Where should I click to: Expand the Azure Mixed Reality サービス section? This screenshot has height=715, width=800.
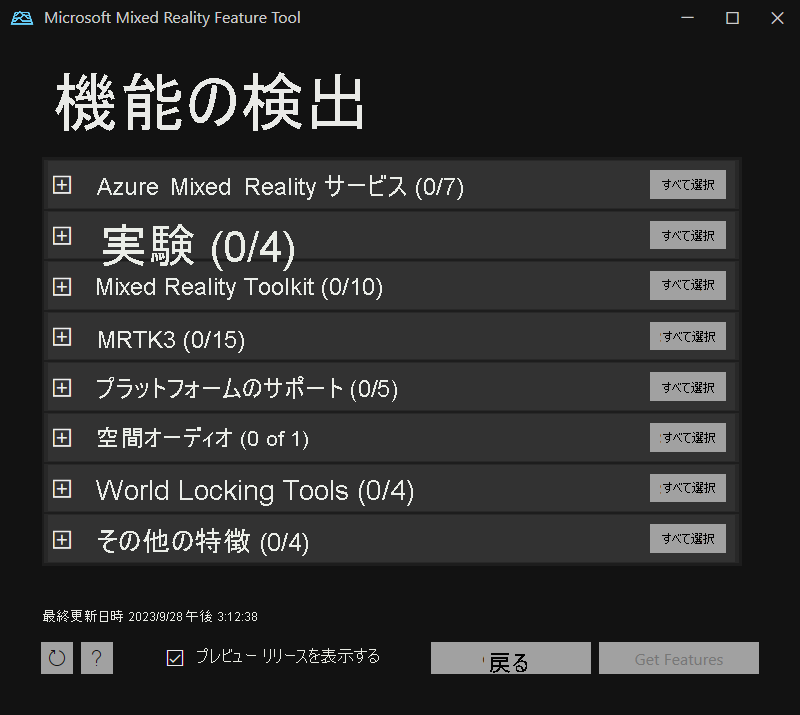[x=62, y=184]
